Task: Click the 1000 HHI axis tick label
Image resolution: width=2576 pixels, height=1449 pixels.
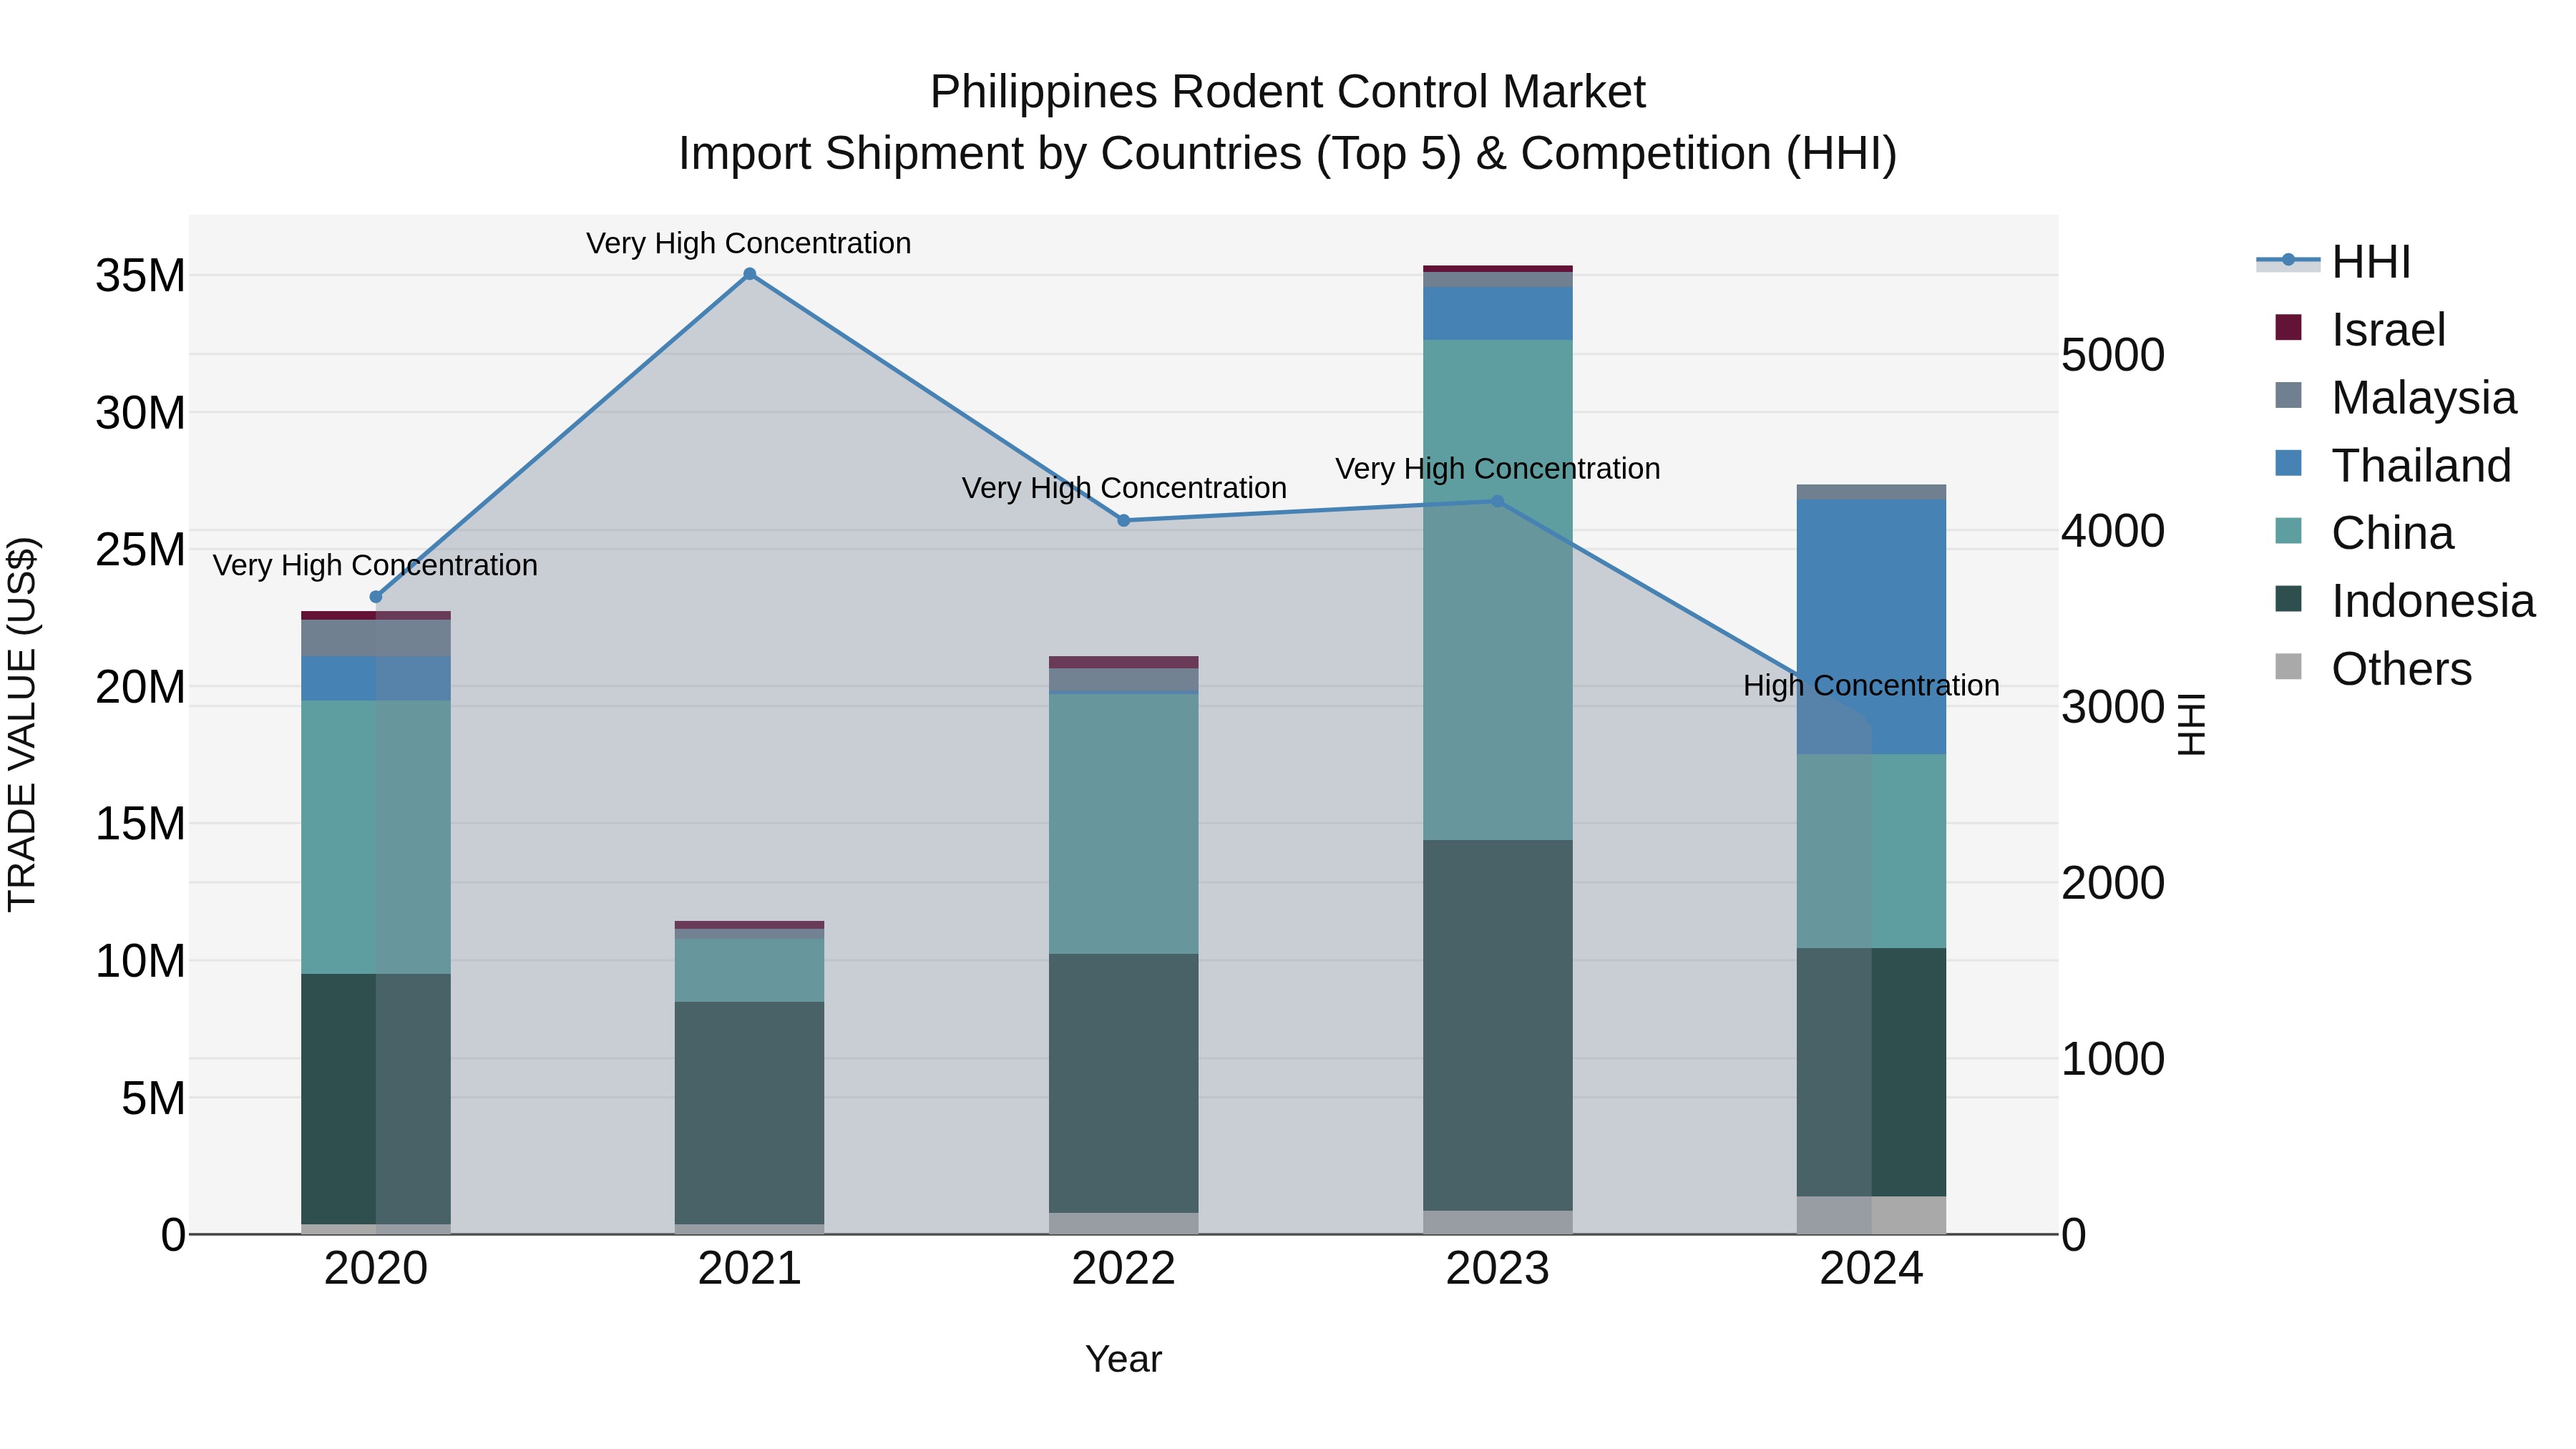Action: pos(2113,1060)
